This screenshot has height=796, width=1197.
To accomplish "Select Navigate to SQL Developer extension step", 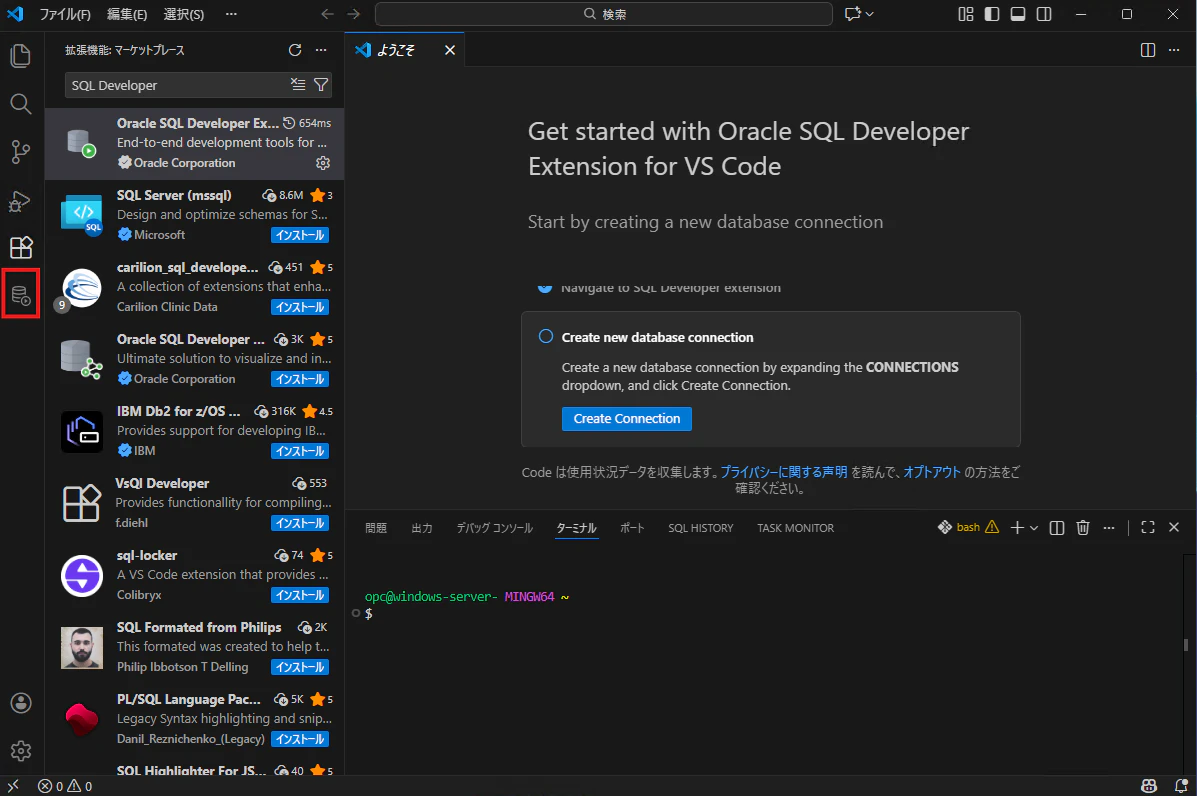I will tap(671, 288).
